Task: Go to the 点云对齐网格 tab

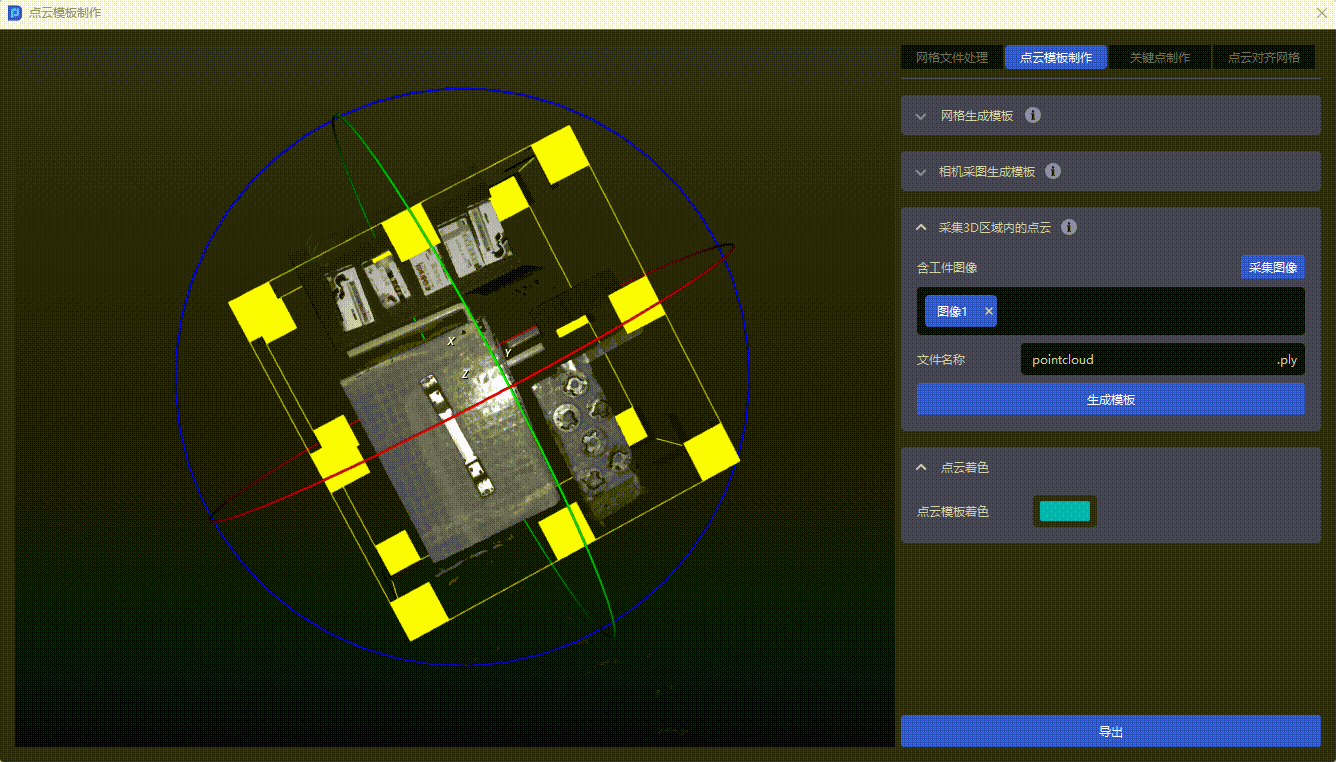Action: coord(1264,58)
